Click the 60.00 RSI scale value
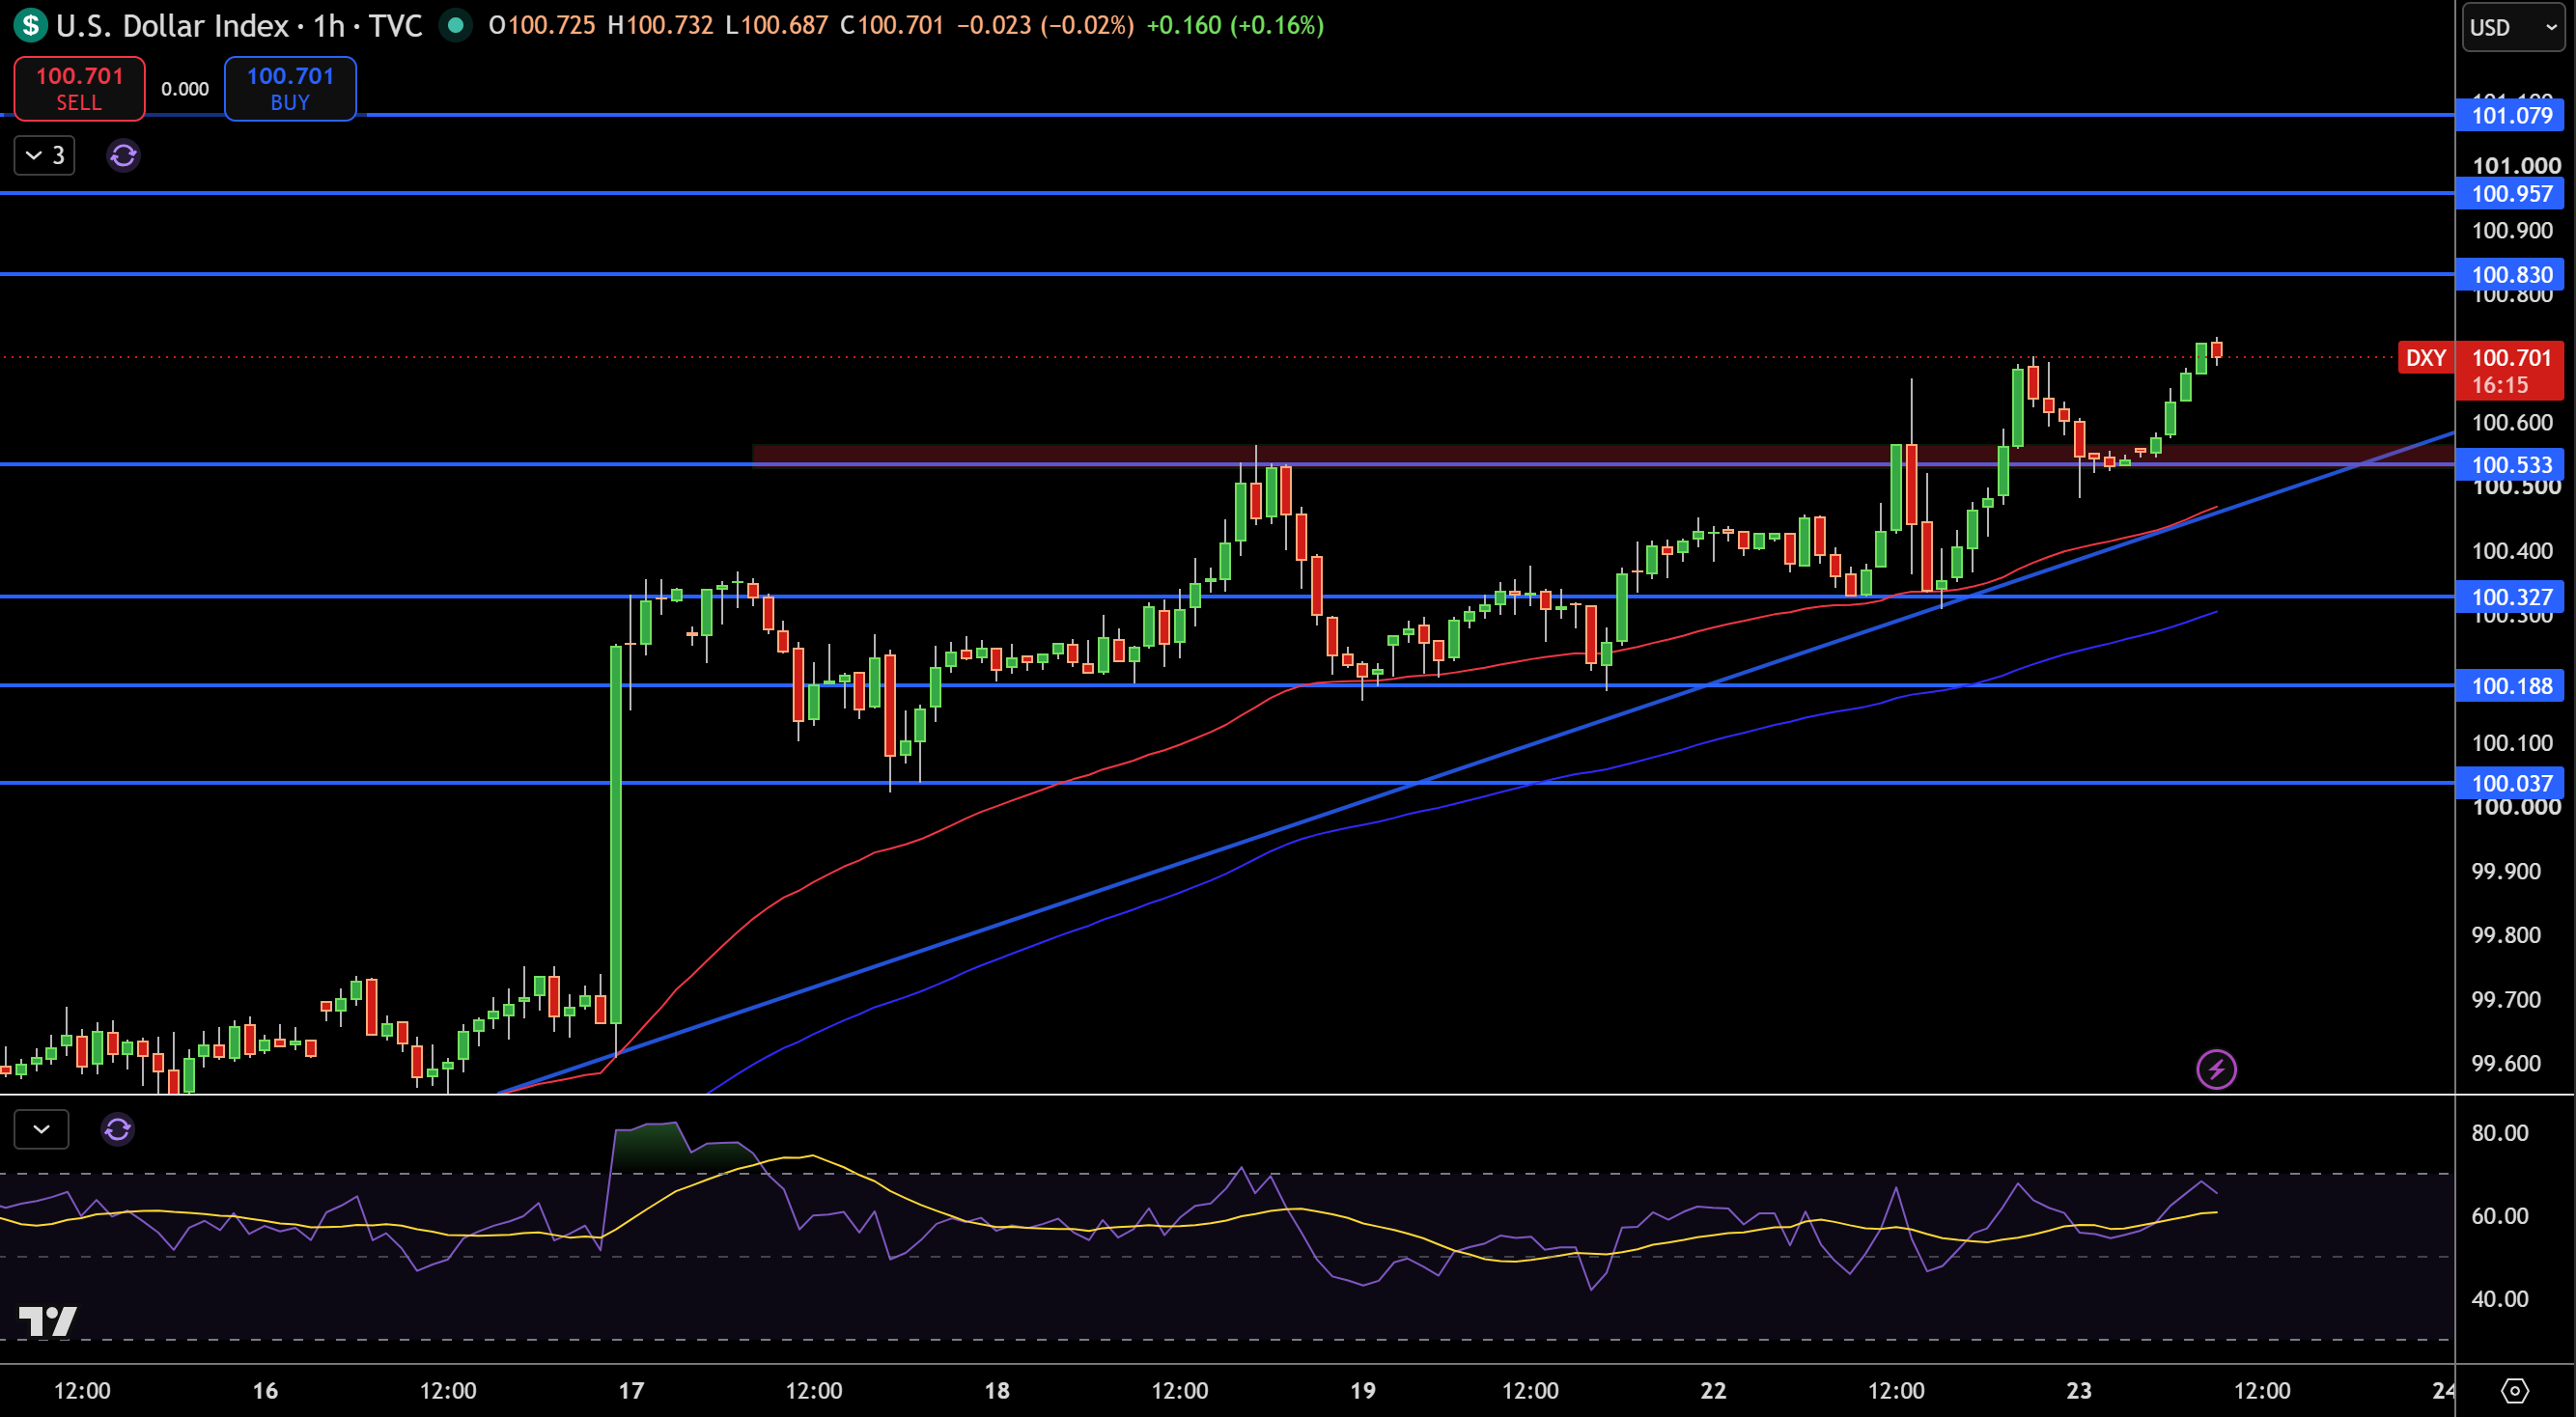 [x=2499, y=1216]
